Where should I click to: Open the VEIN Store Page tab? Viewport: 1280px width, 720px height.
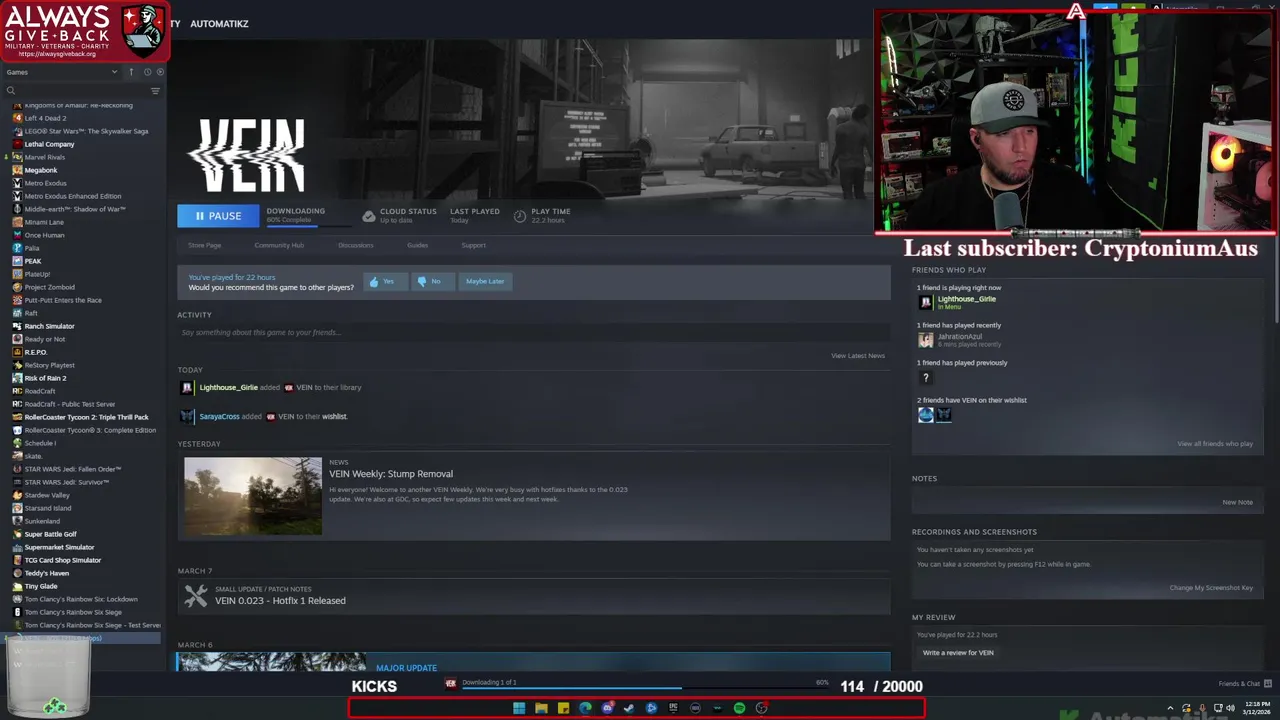click(x=204, y=245)
